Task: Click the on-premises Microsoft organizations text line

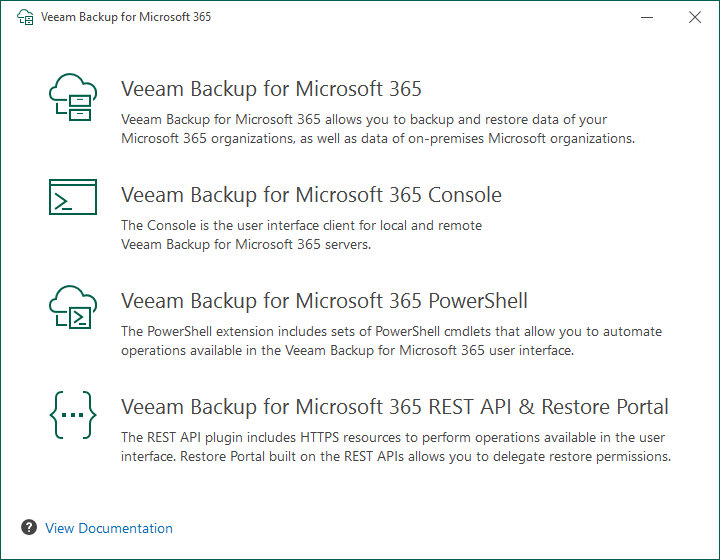Action: [x=378, y=139]
